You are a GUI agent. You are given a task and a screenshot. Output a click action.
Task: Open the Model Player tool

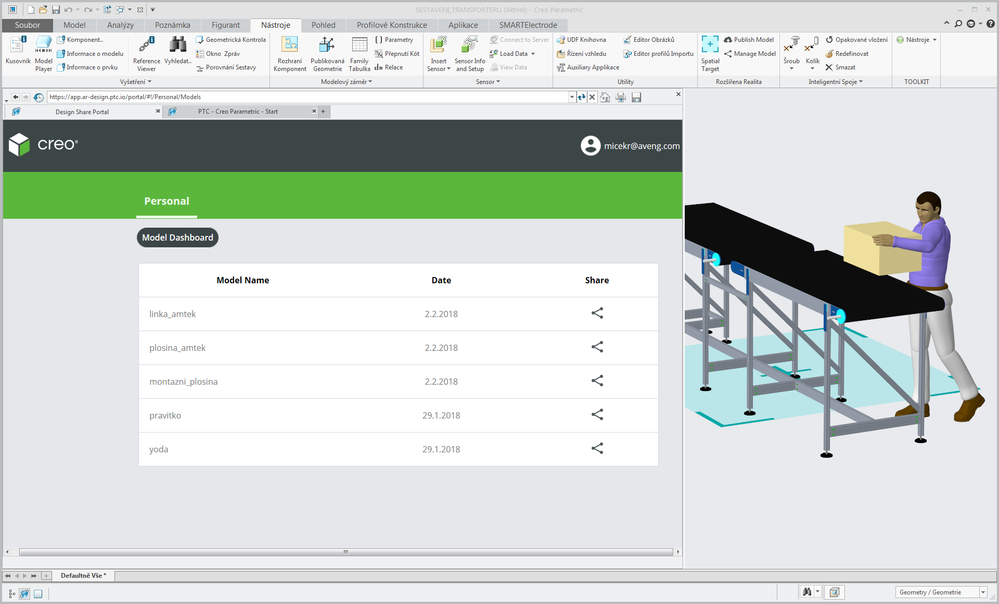(x=43, y=50)
